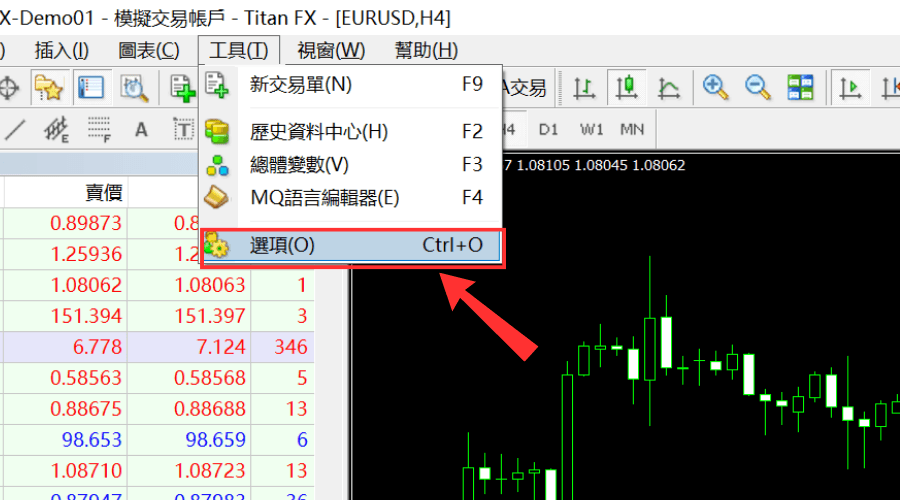The width and height of the screenshot is (900, 500).
Task: Switch to D1 timeframe
Action: [x=548, y=130]
